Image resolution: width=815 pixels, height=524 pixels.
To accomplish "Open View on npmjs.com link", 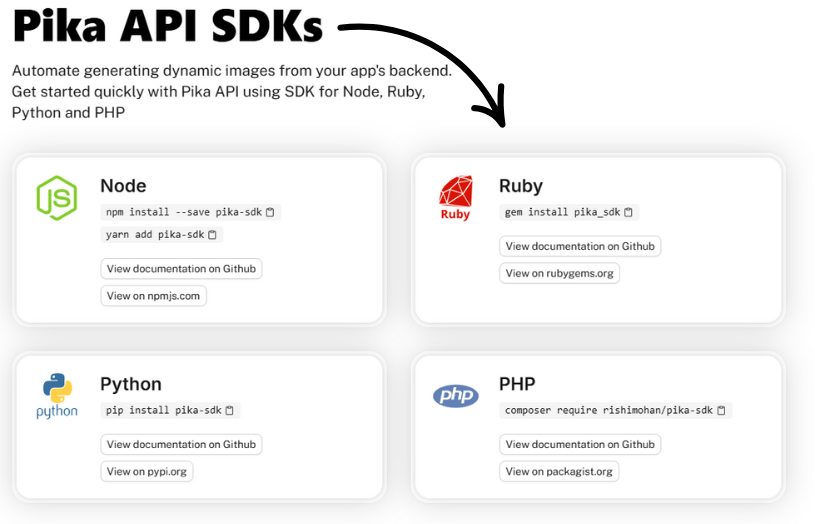I will [x=153, y=296].
